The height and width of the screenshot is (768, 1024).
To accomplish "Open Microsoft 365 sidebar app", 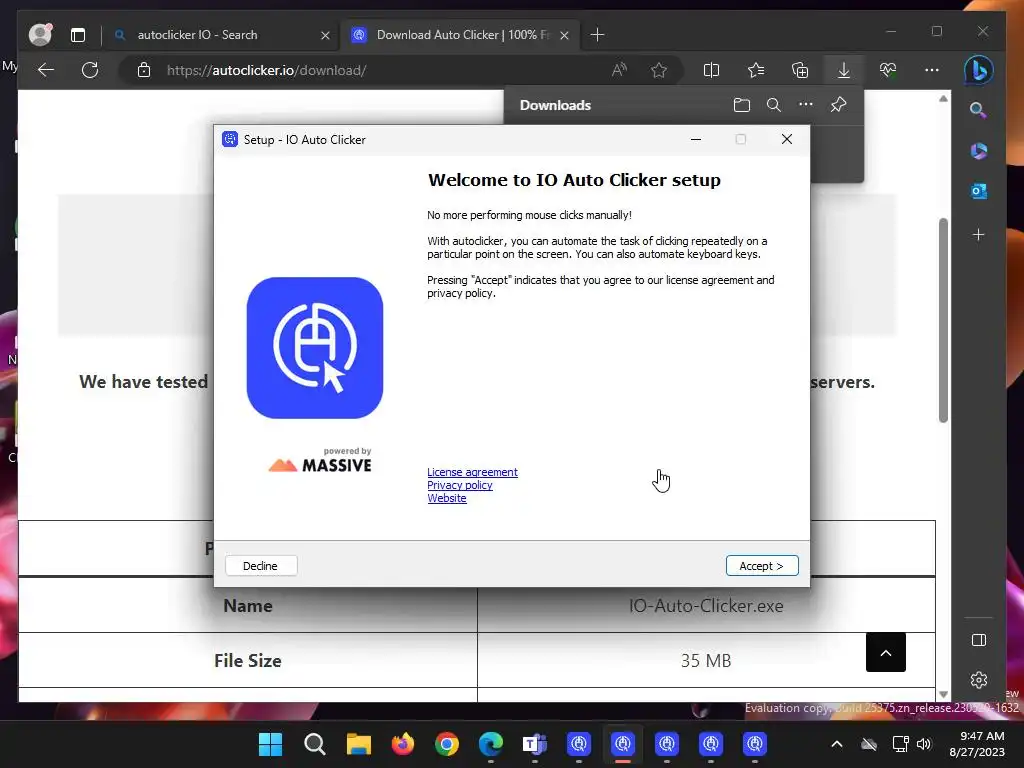I will coord(978,151).
